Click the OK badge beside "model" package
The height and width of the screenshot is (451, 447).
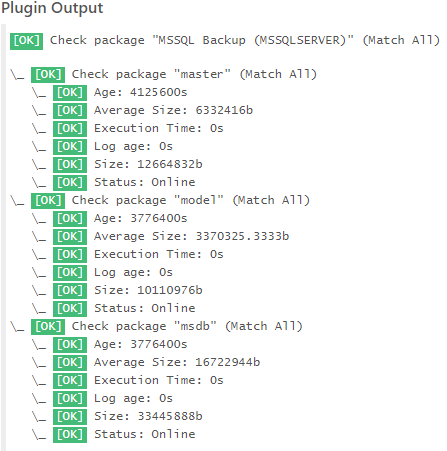[48, 200]
